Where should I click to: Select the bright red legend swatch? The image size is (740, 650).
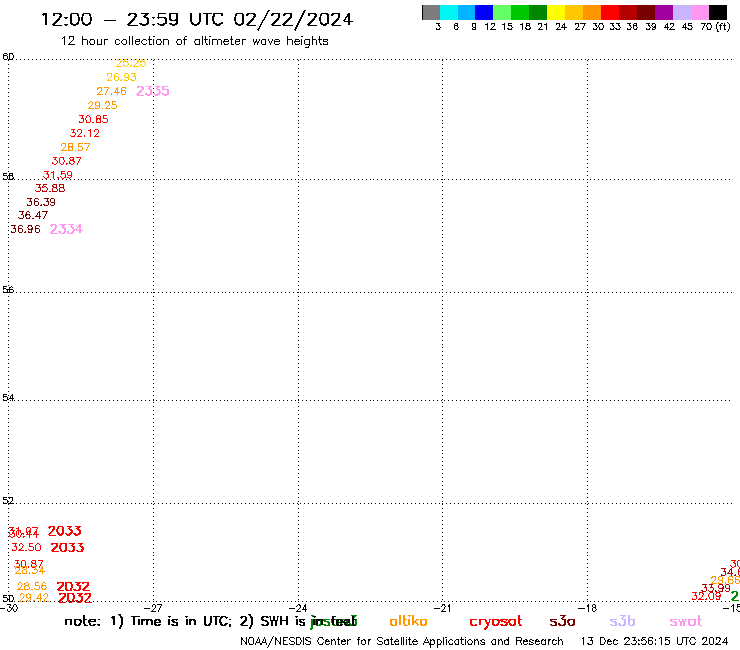(610, 12)
